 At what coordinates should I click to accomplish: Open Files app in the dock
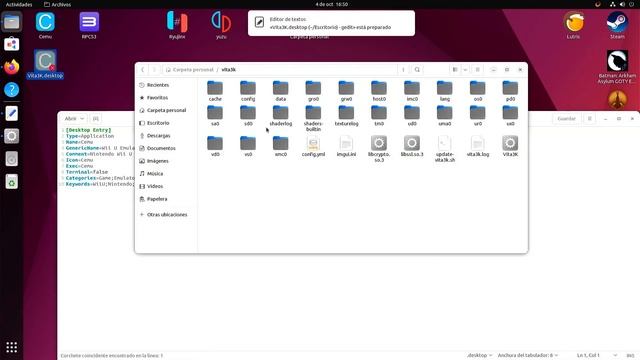(11, 22)
